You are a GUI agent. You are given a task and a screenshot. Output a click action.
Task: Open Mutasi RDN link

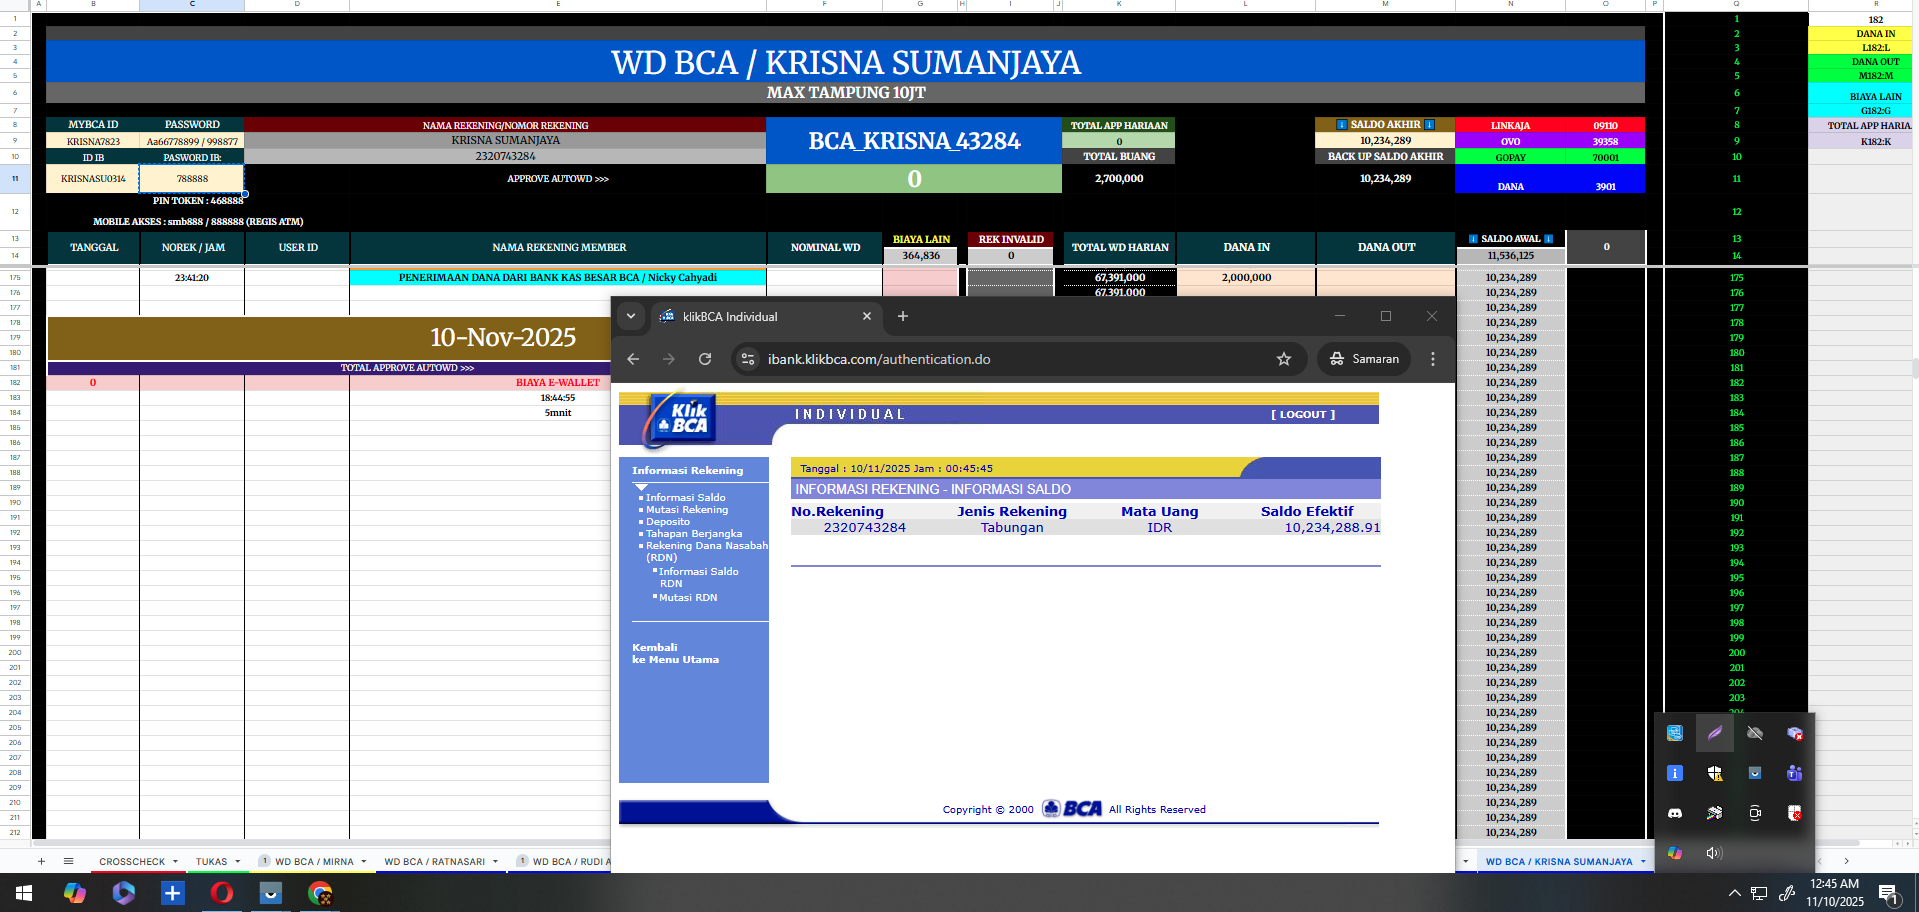click(688, 598)
